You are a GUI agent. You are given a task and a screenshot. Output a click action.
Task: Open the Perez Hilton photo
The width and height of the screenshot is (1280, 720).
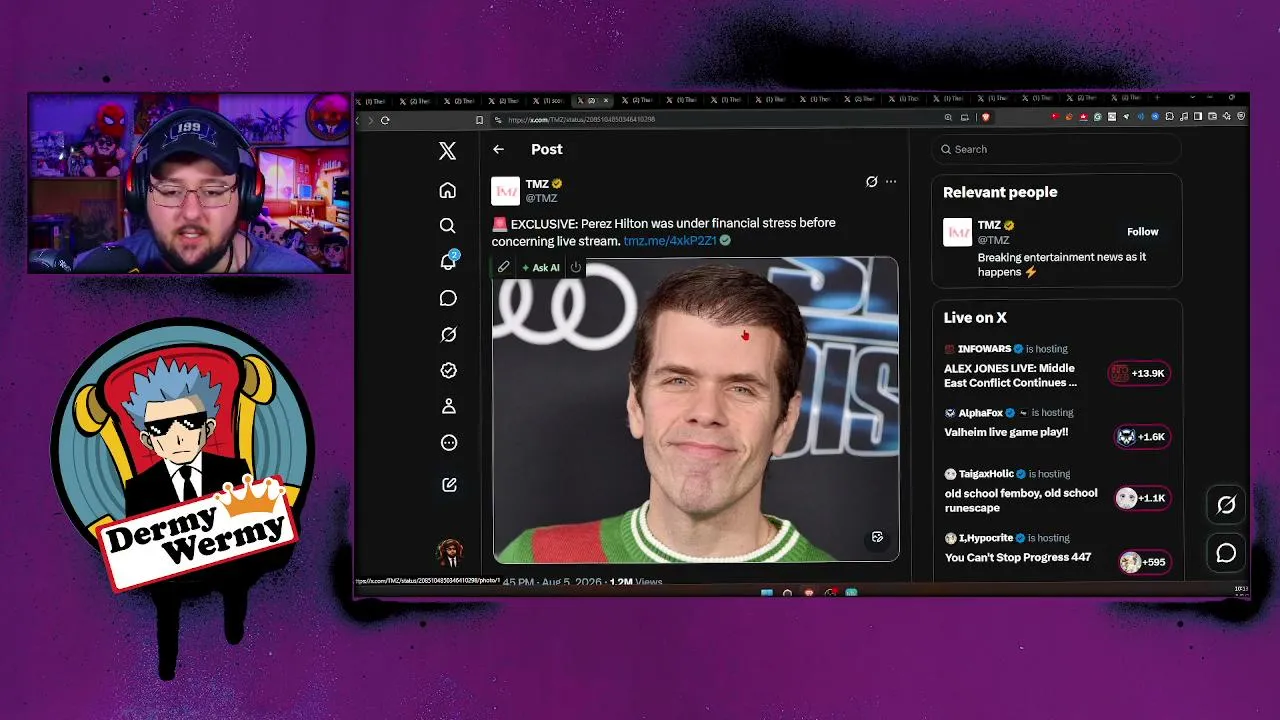coord(696,409)
